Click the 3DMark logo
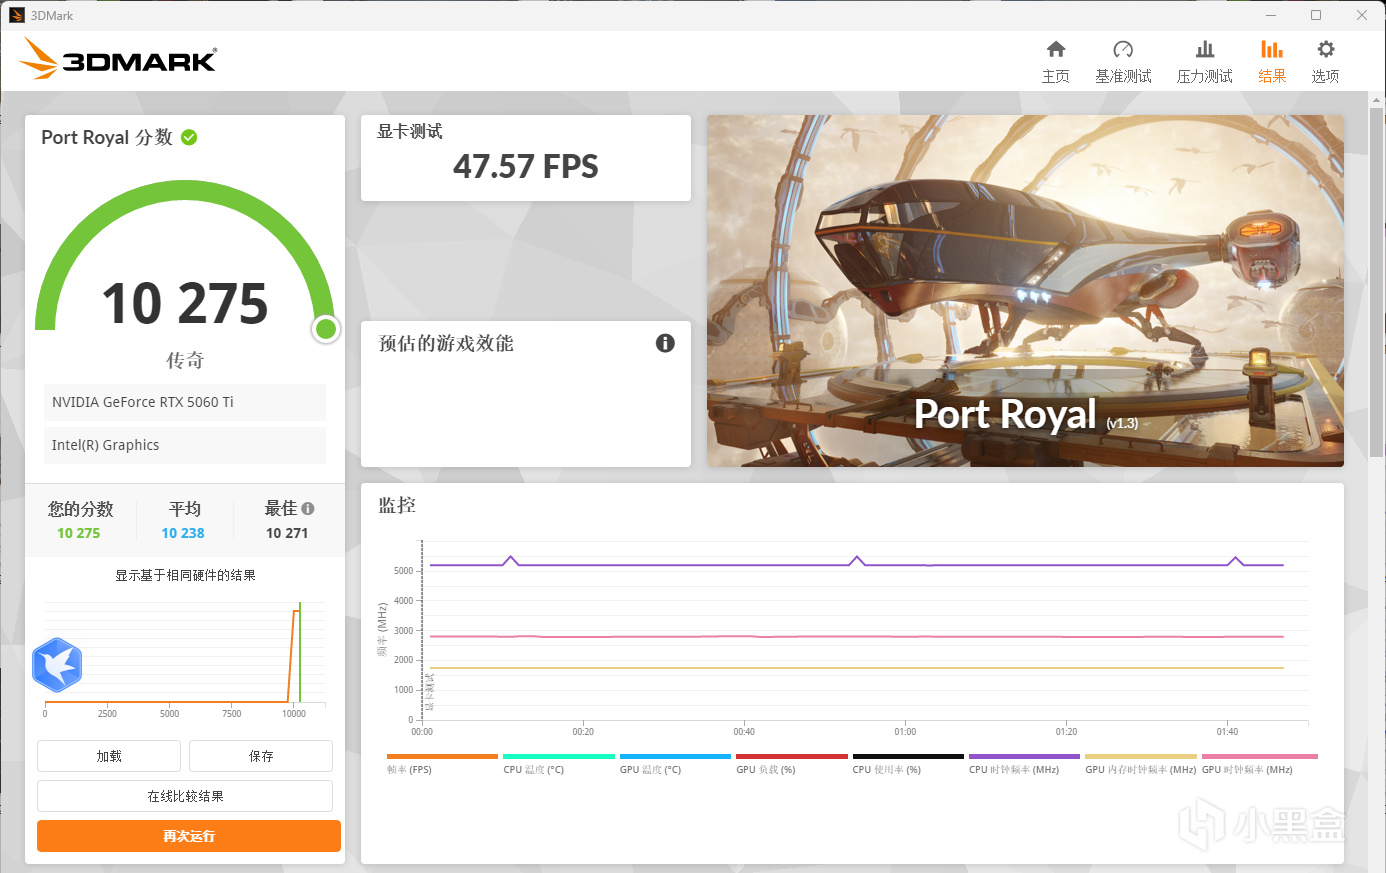 118,59
